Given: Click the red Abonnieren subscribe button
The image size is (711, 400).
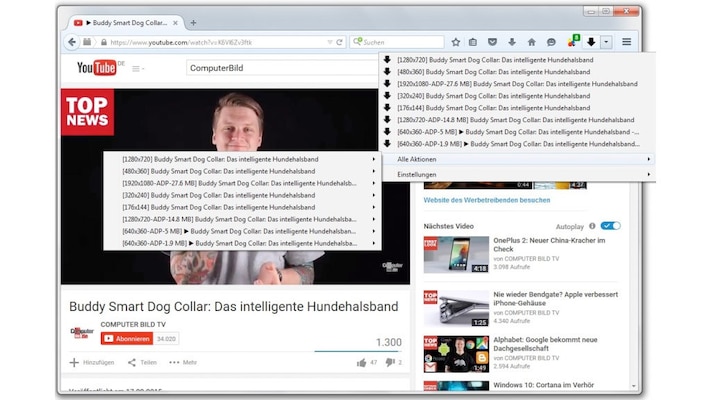Looking at the screenshot, I should (x=125, y=339).
